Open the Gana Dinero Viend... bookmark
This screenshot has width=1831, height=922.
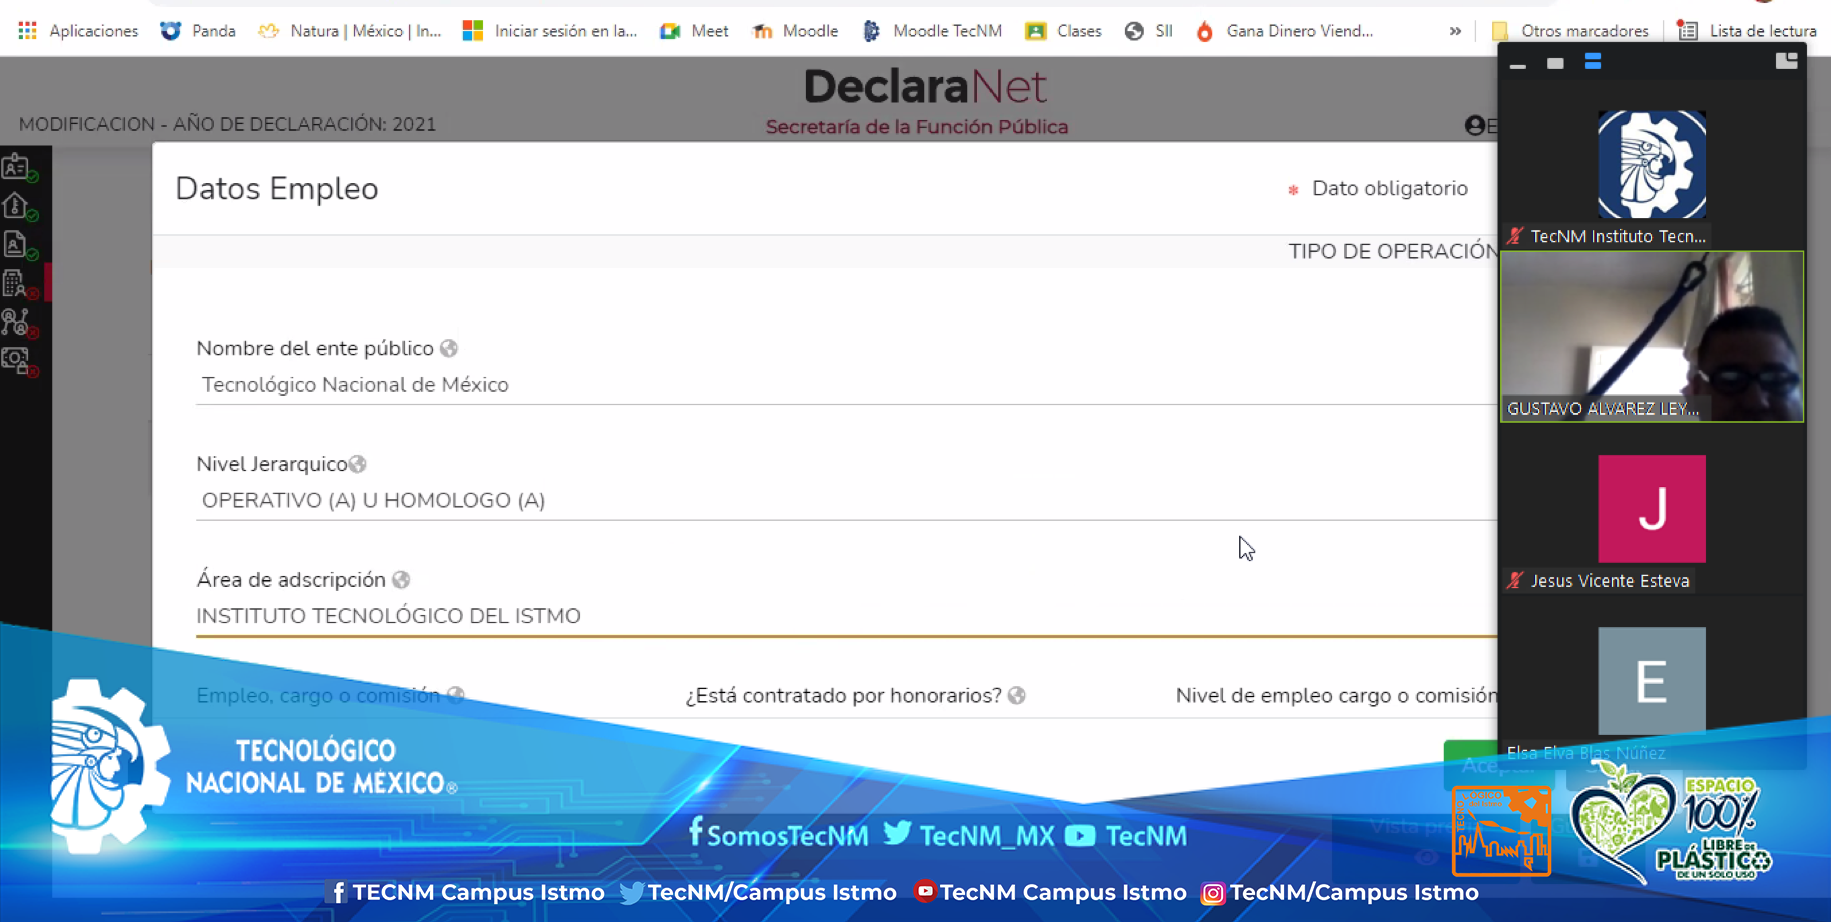[1284, 31]
